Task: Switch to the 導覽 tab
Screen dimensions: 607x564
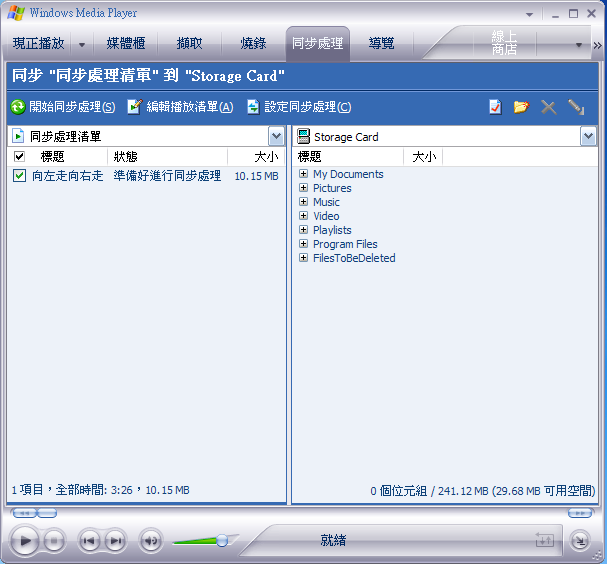Action: coord(381,43)
